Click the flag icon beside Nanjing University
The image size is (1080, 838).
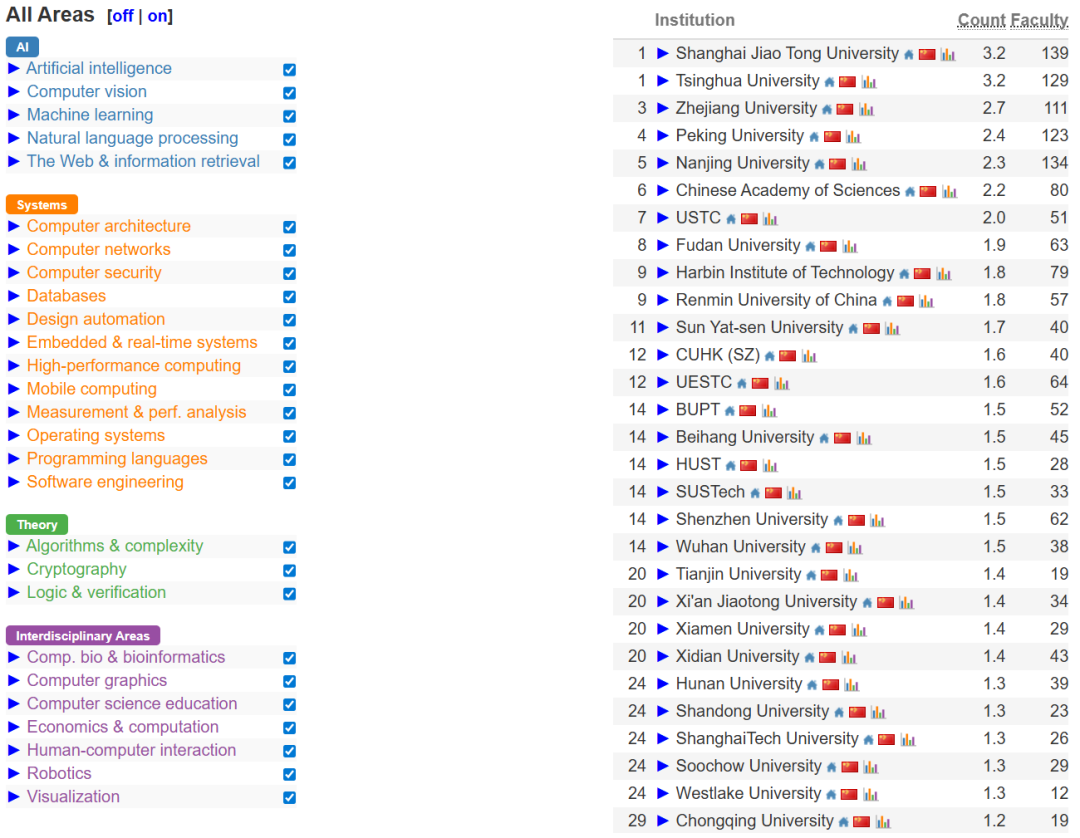838,162
